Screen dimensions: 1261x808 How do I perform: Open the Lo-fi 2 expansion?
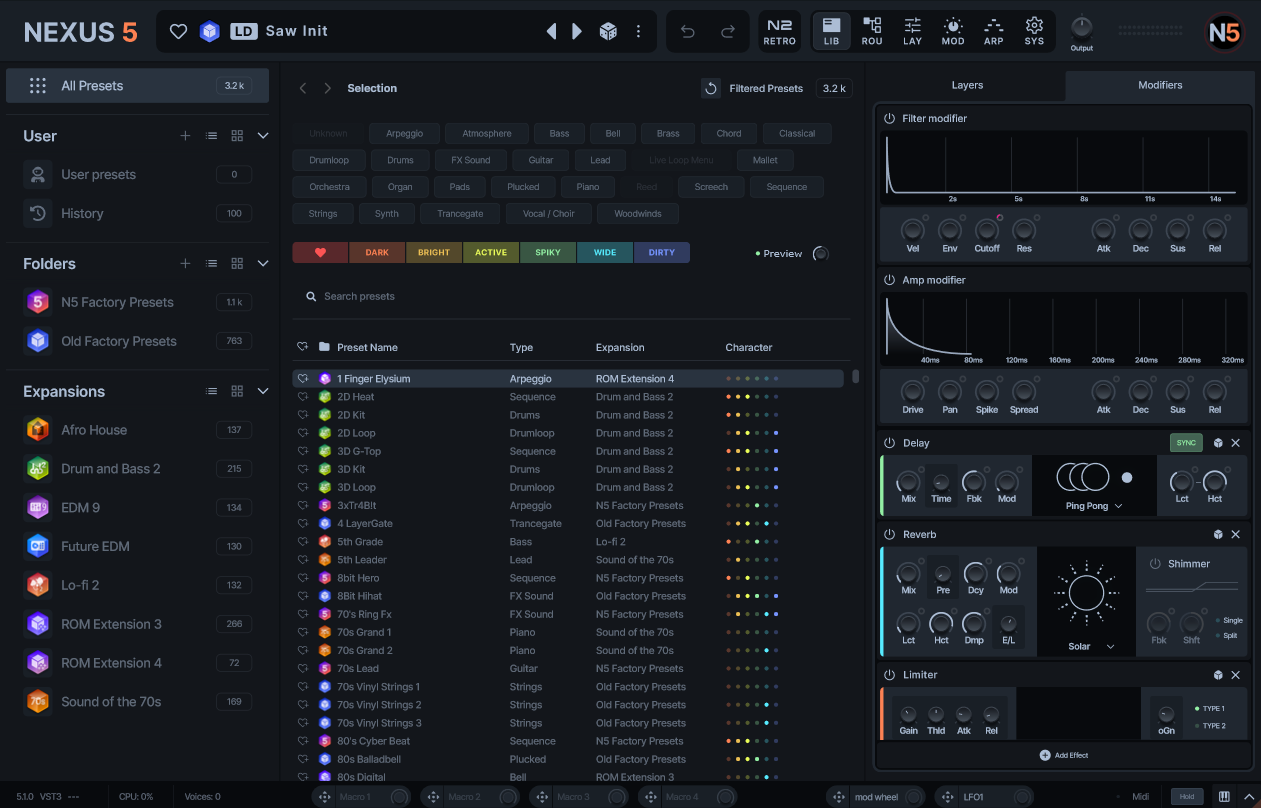point(137,585)
